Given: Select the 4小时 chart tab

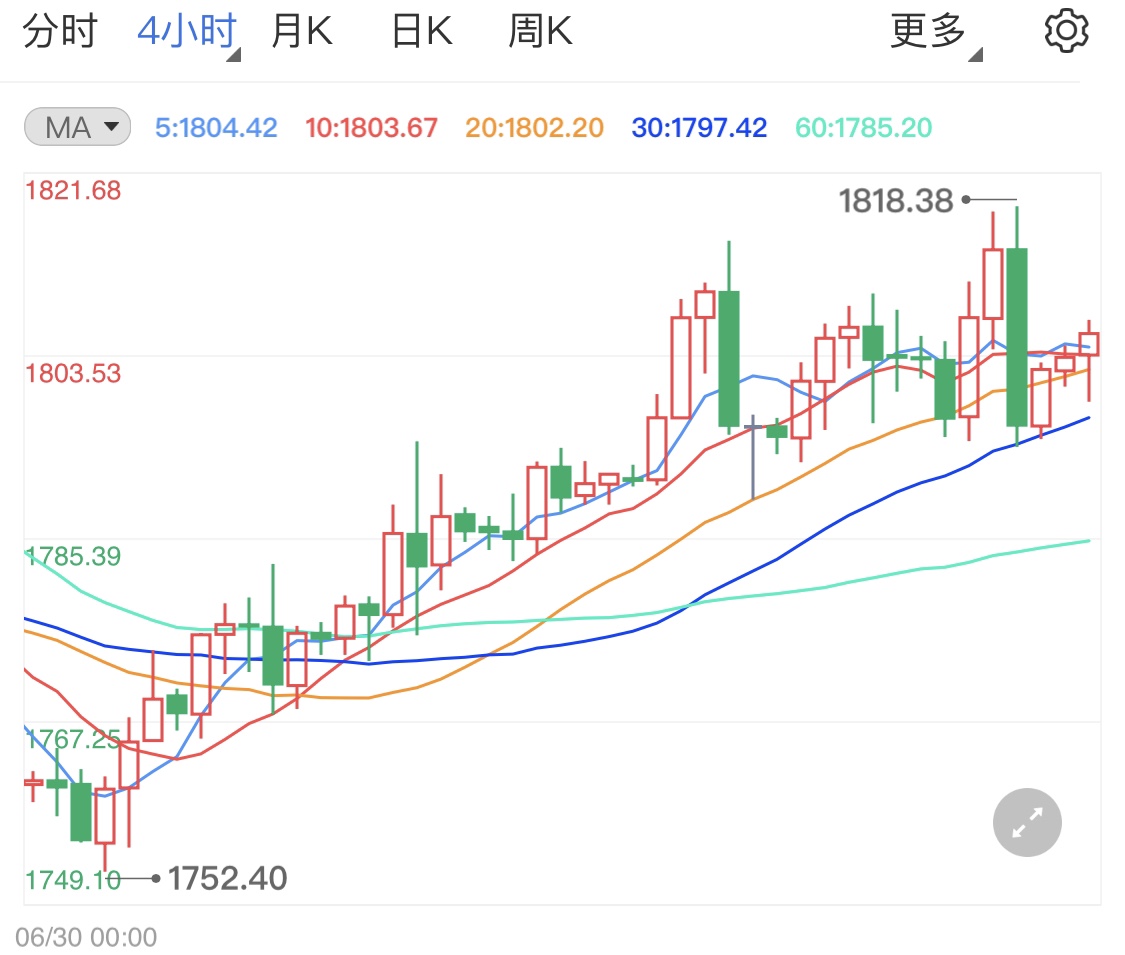Looking at the screenshot, I should click(188, 33).
